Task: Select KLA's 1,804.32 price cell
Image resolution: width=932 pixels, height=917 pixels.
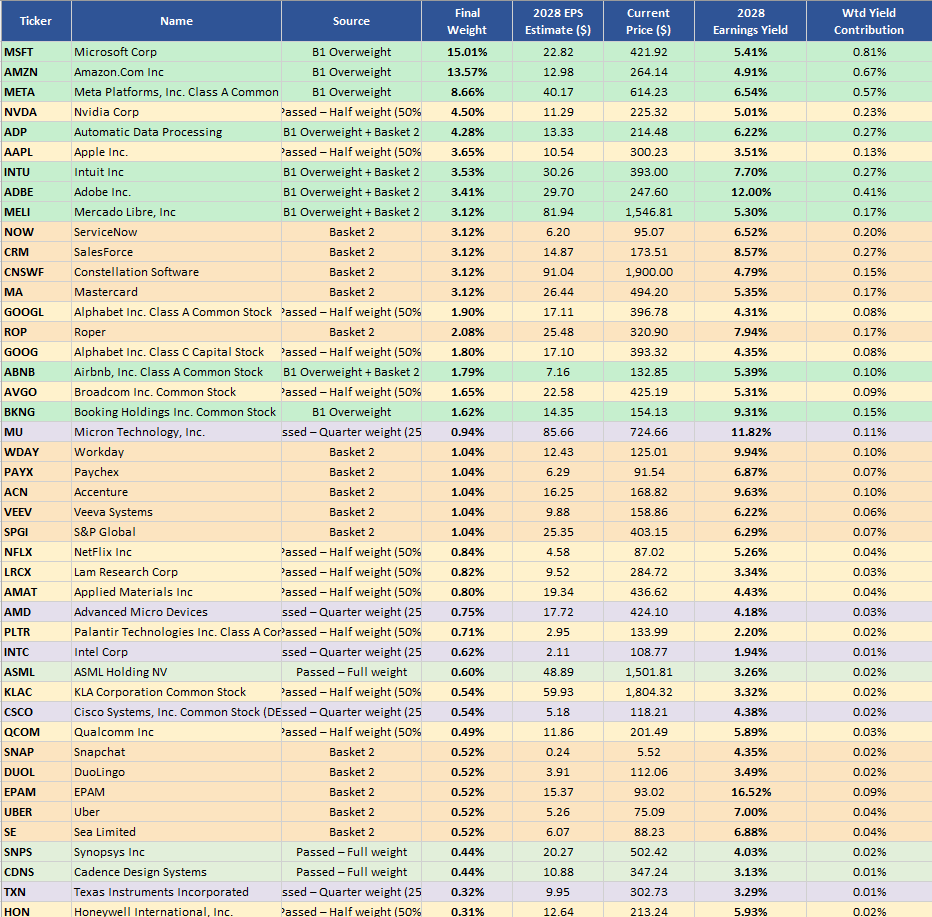Action: click(648, 692)
